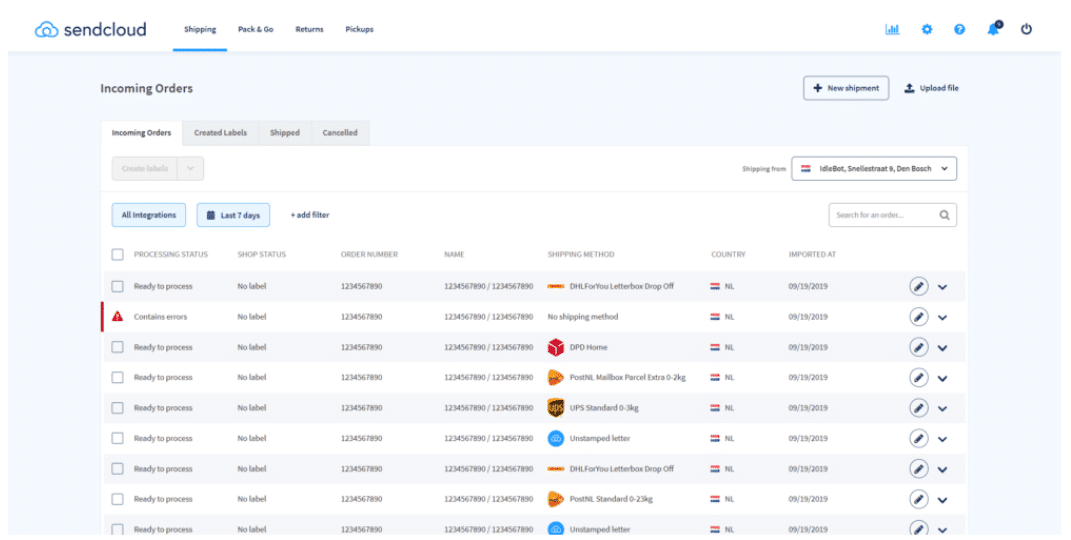Click Upload file

coord(931,88)
